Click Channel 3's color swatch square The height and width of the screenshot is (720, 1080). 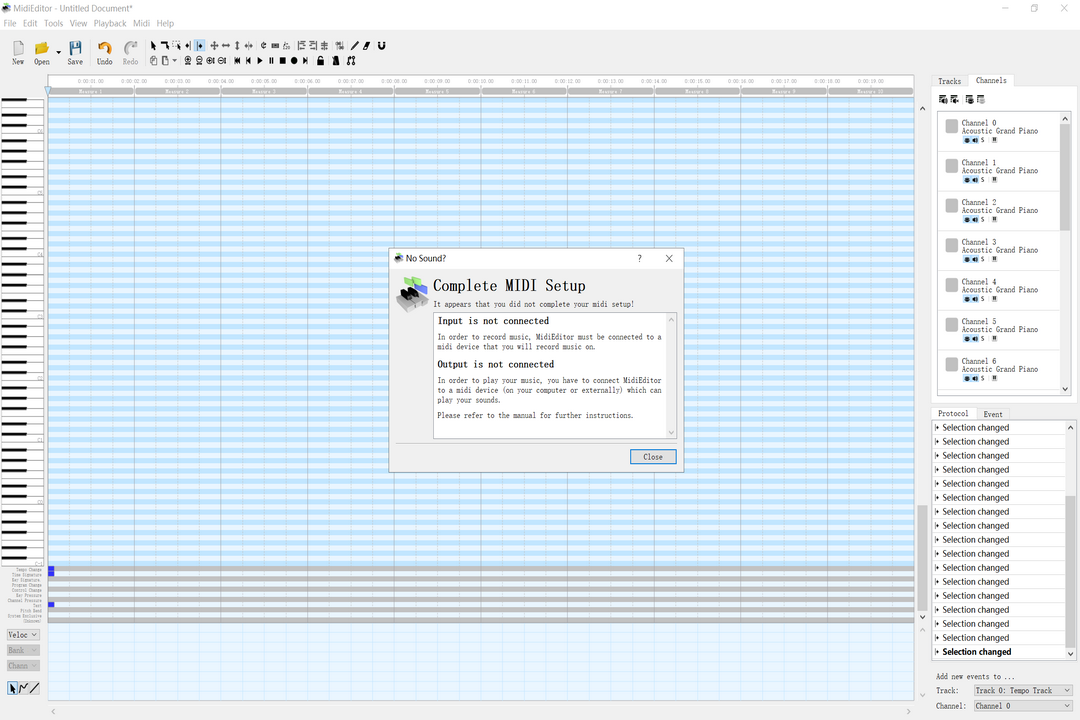pyautogui.click(x=951, y=245)
